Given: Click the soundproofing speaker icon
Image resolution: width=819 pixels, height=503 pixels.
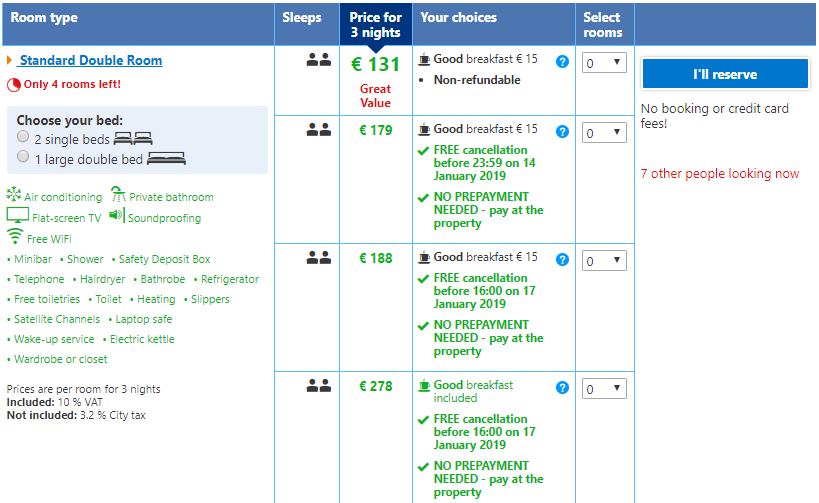Looking at the screenshot, I should (117, 216).
